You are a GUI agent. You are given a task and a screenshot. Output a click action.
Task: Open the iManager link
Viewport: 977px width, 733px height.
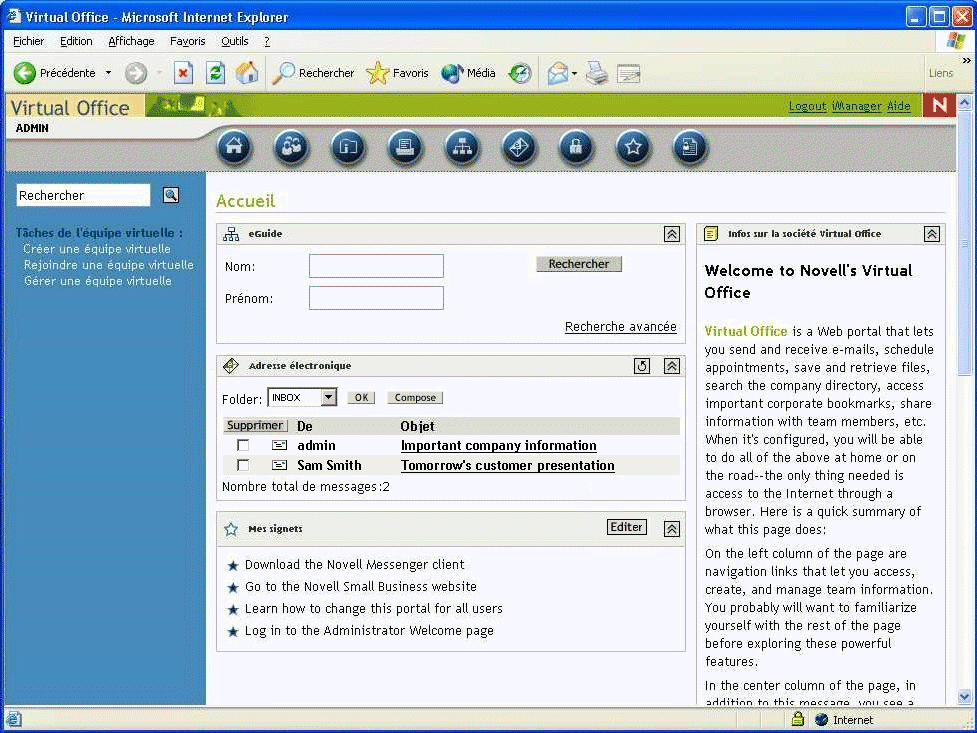(x=857, y=106)
